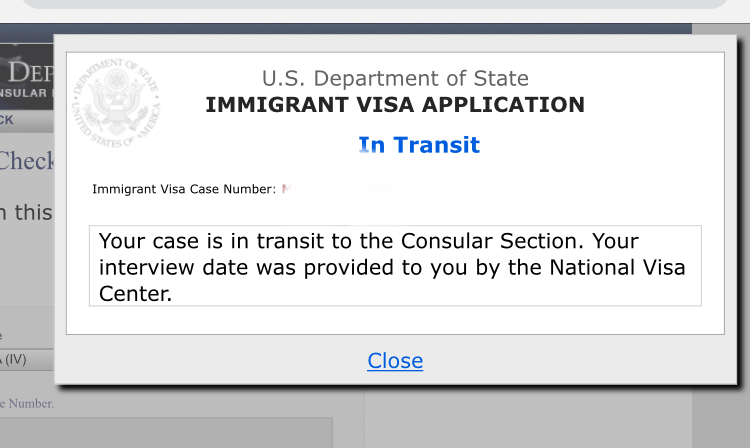This screenshot has width=750, height=448.
Task: Focus the browser address bar at top
Action: point(375,4)
